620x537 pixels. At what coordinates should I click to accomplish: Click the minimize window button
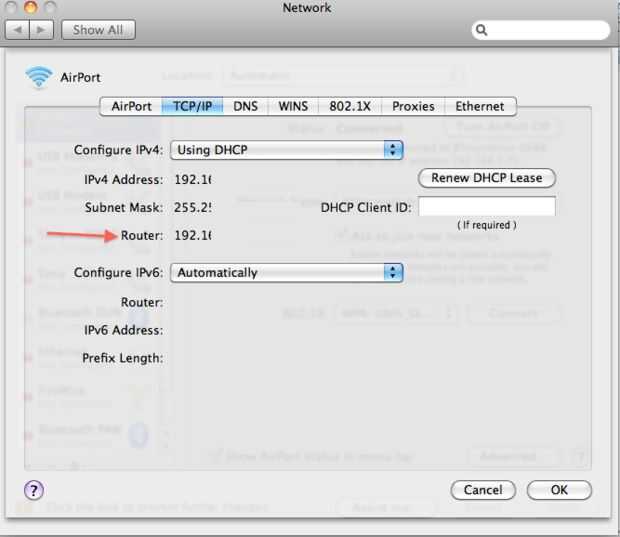(31, 7)
